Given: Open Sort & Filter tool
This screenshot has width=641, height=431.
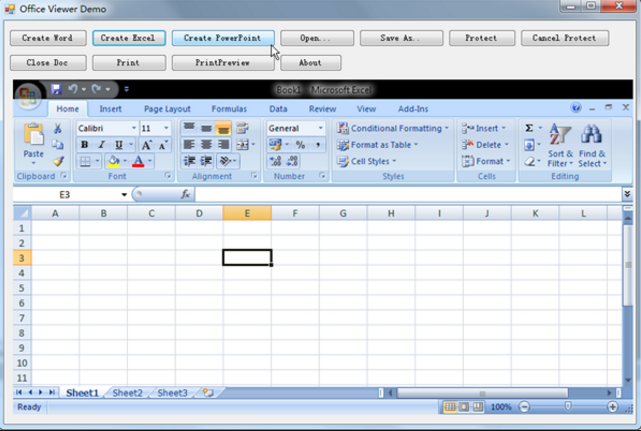Looking at the screenshot, I should (x=560, y=146).
